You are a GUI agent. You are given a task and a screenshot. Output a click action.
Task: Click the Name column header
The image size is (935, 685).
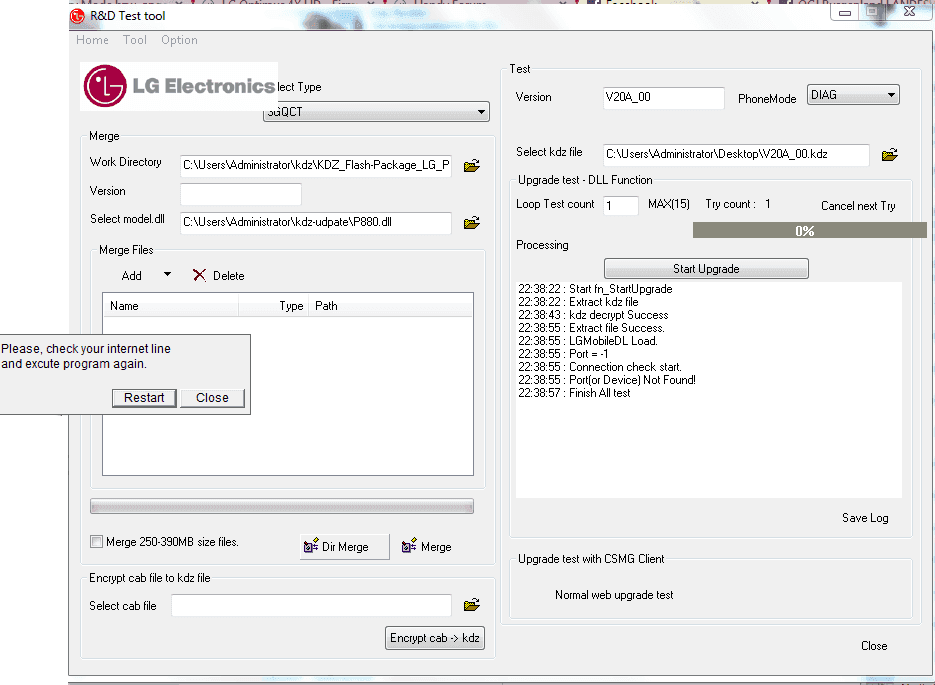click(x=171, y=306)
